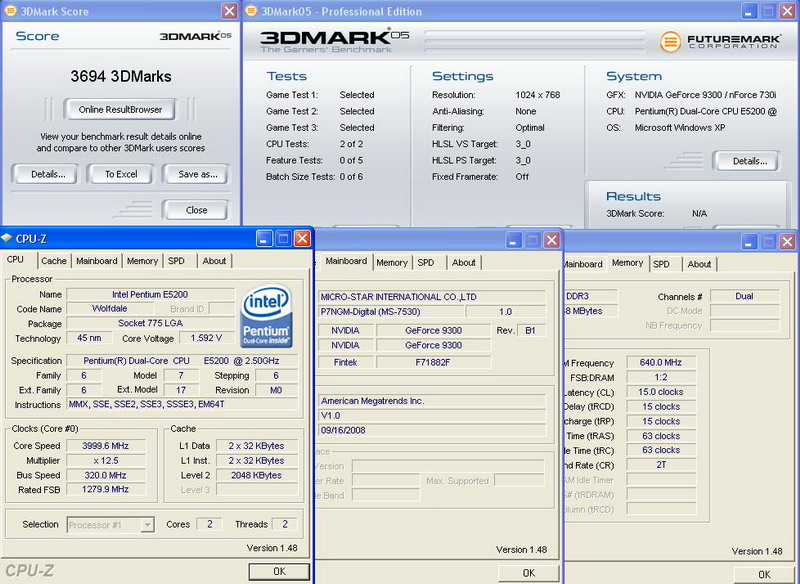Select the CPU tab in CPU-Z
Viewport: 800px width, 584px height.
coord(15,260)
